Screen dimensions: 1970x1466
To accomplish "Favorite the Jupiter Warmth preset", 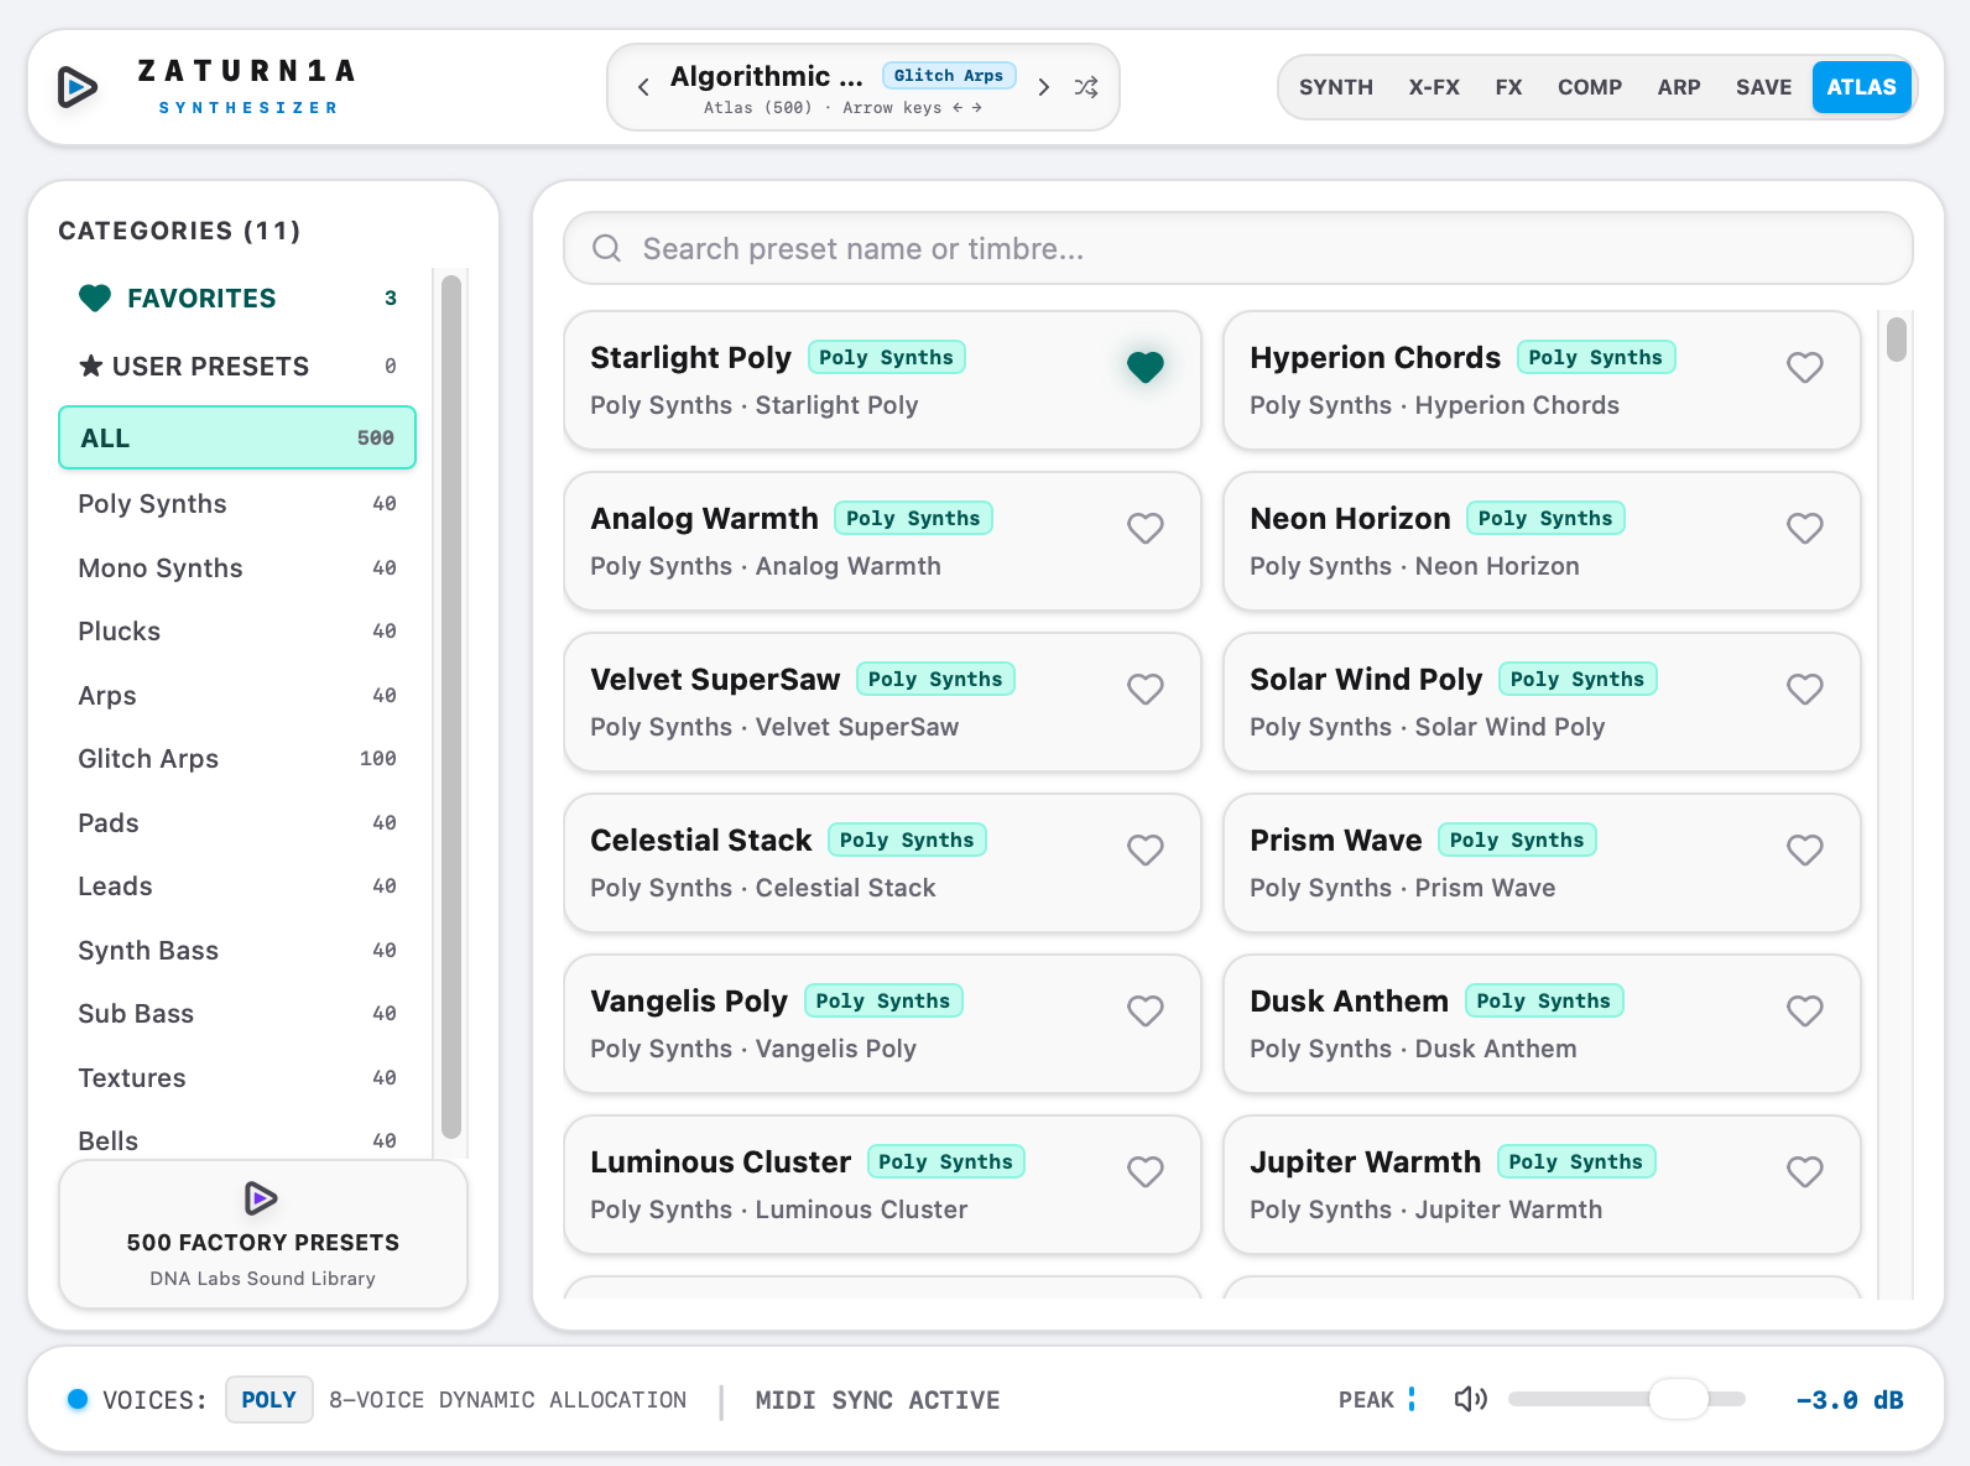I will pos(1805,1172).
